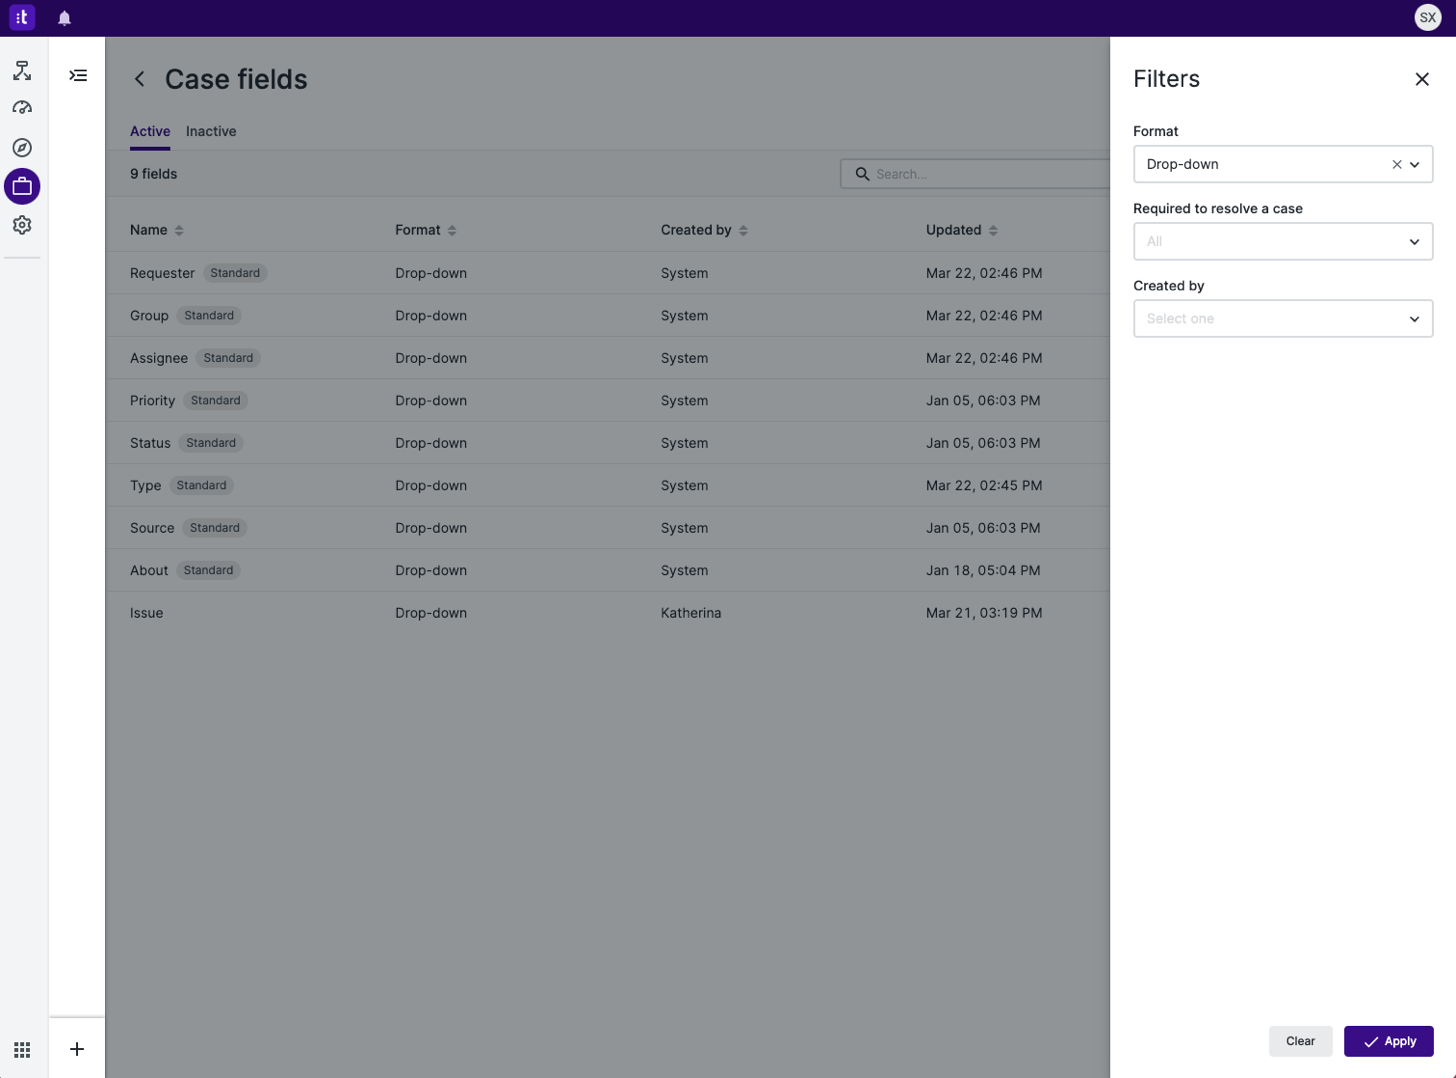Open the Type field row
Viewport: 1456px width, 1078px height.
coord(608,485)
